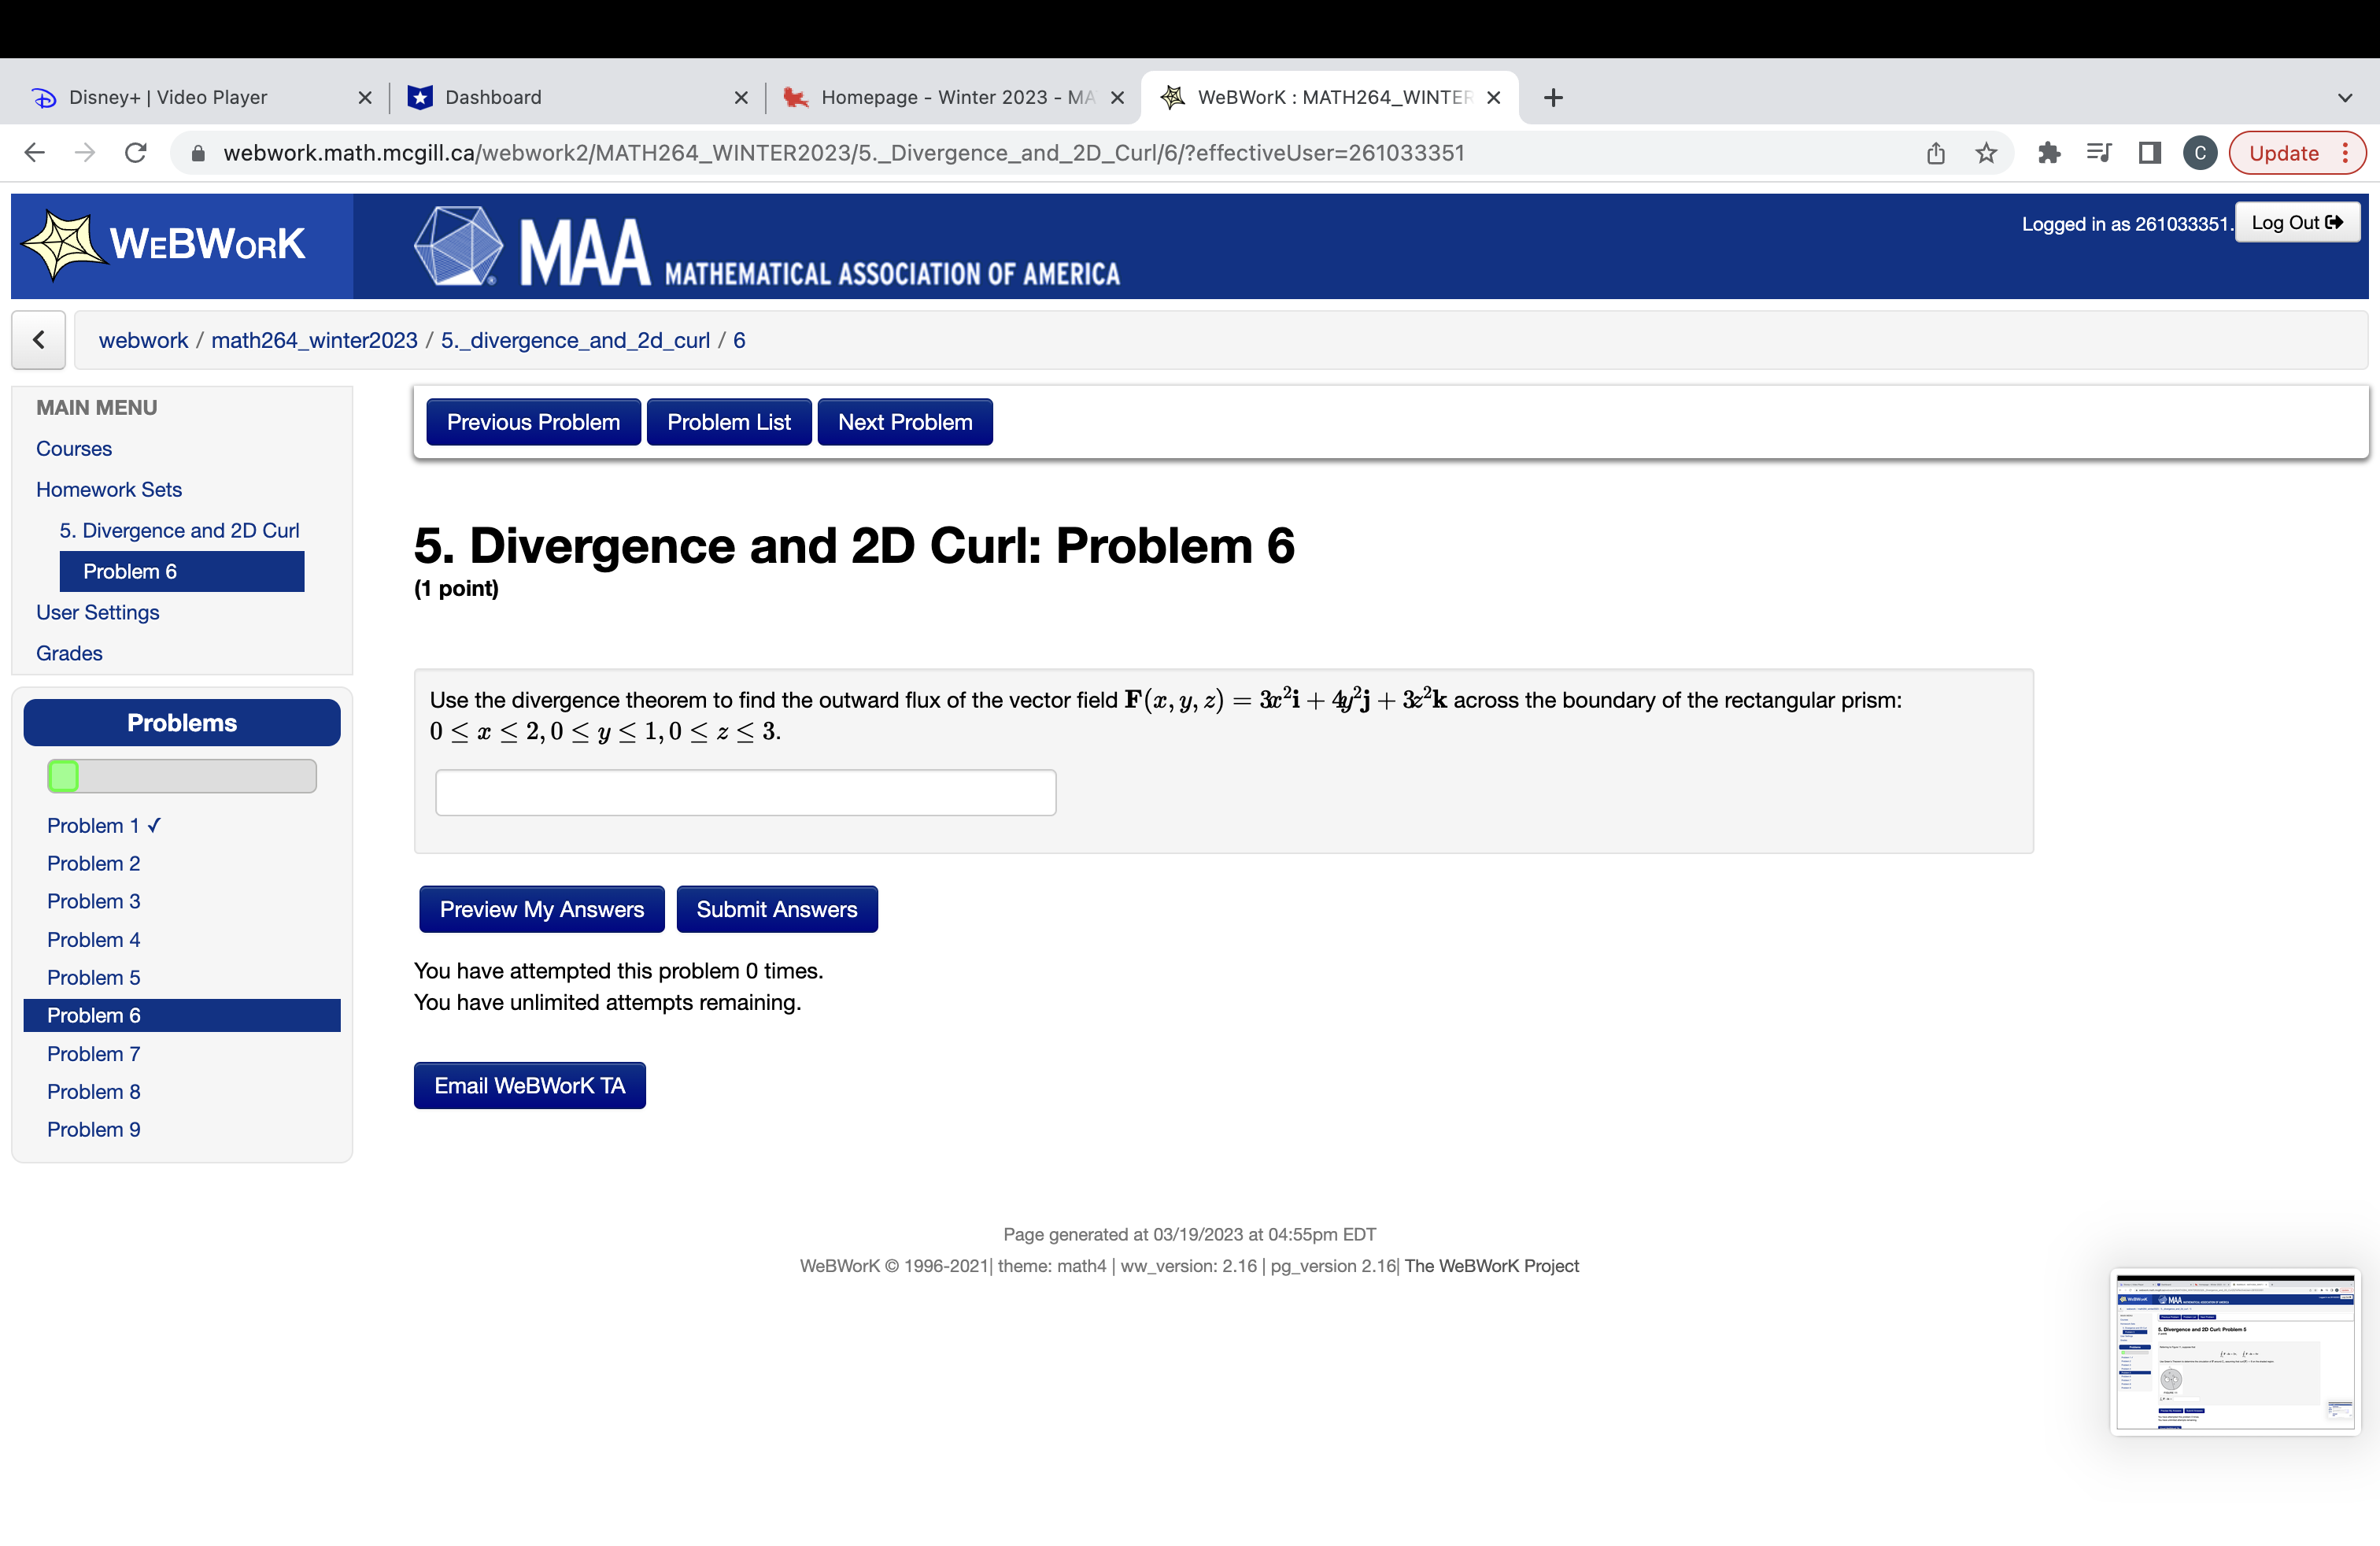
Task: Open the extensions puzzle icon
Action: point(2049,153)
